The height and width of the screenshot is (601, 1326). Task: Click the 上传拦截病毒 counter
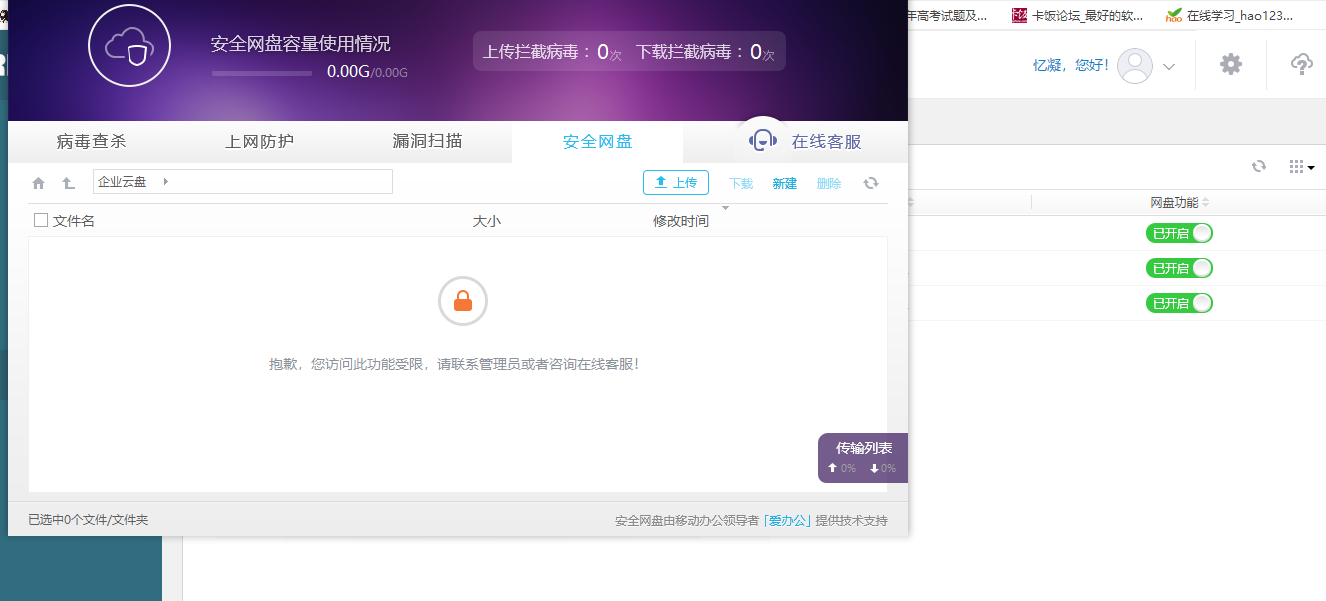point(552,52)
